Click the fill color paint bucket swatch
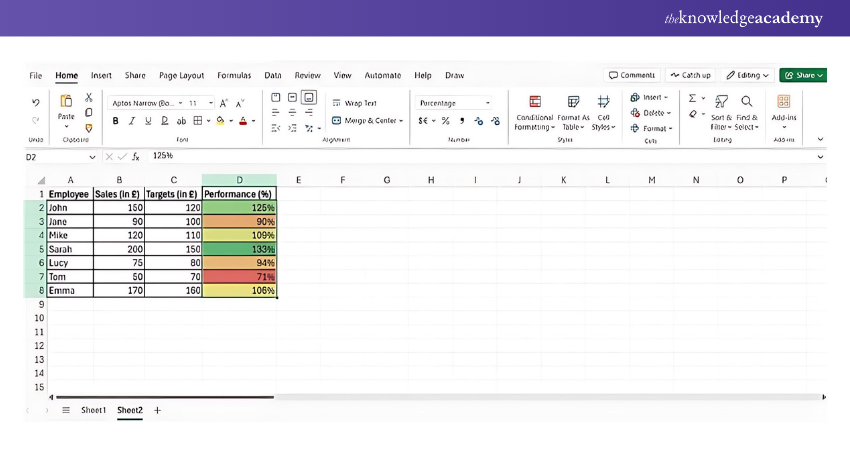The height and width of the screenshot is (450, 850). click(221, 121)
